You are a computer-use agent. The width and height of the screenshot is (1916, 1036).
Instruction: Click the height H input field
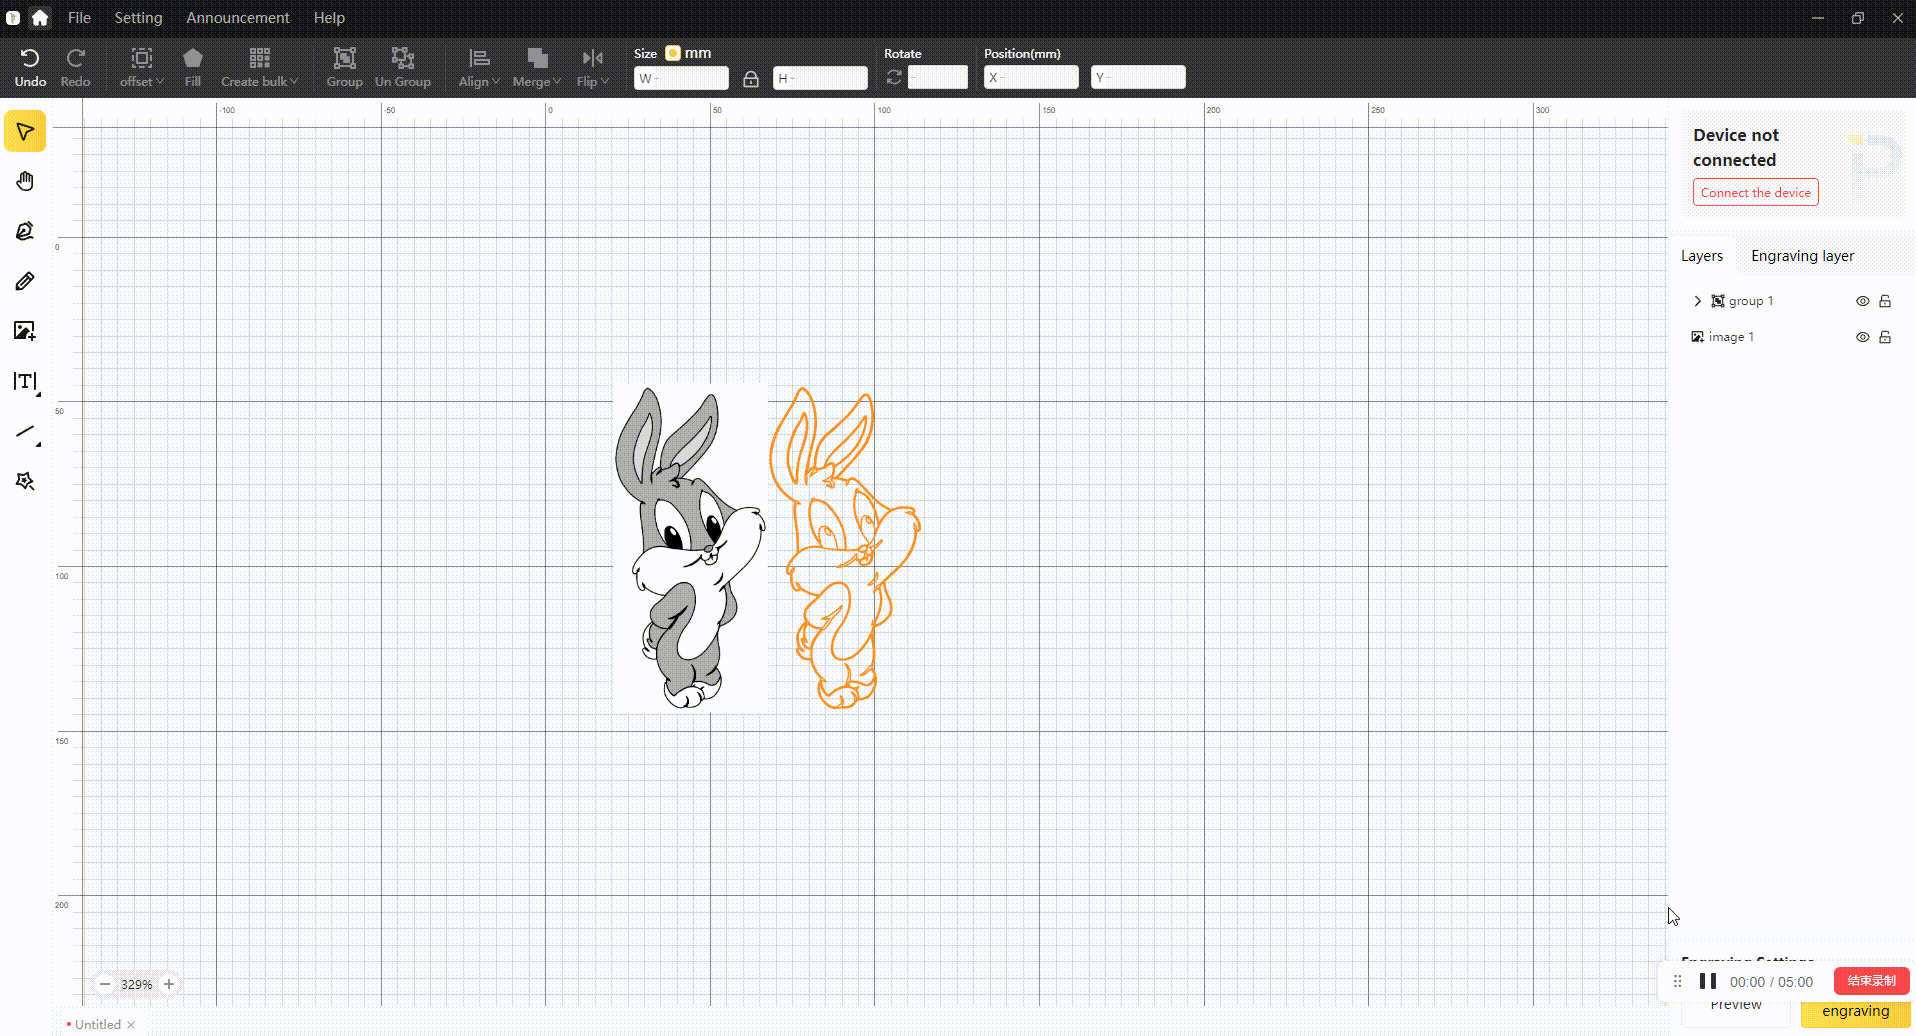coord(820,78)
